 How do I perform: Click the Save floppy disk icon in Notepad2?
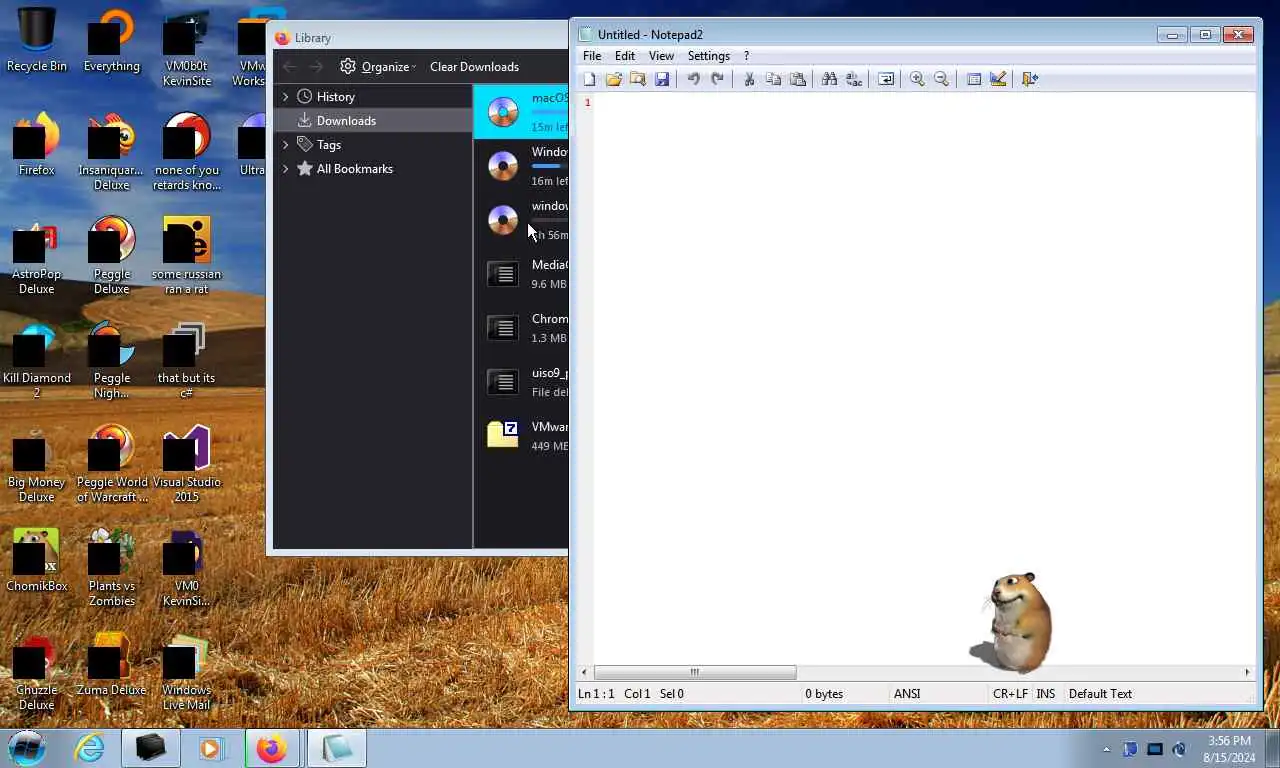(x=661, y=79)
